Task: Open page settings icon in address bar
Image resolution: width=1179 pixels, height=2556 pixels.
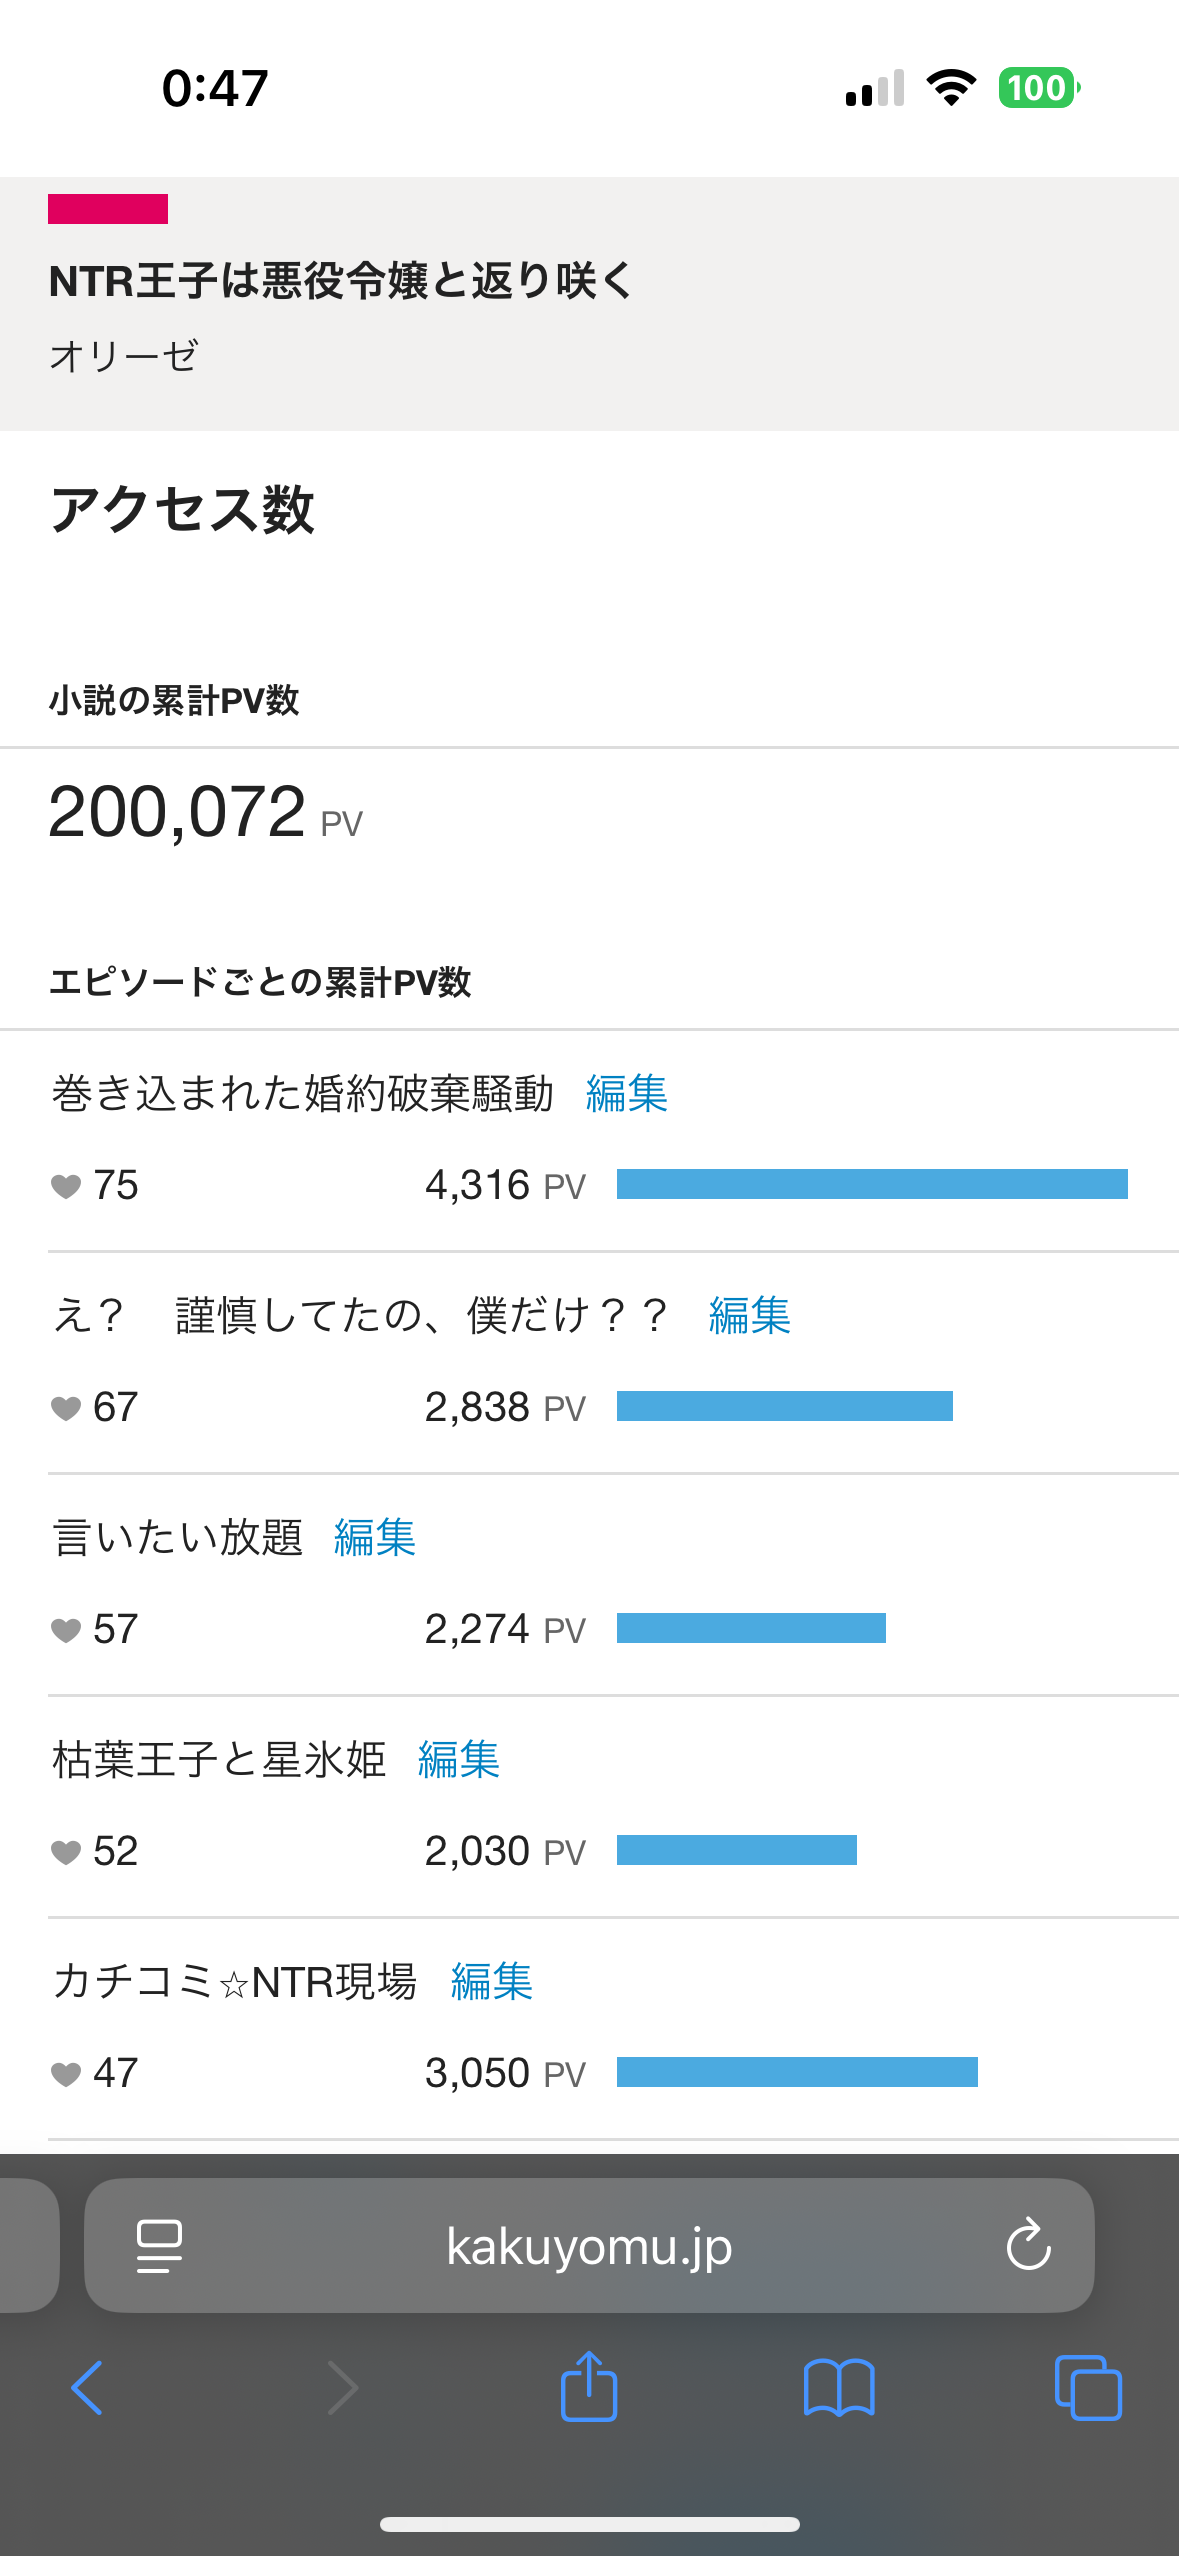Action: click(159, 2246)
